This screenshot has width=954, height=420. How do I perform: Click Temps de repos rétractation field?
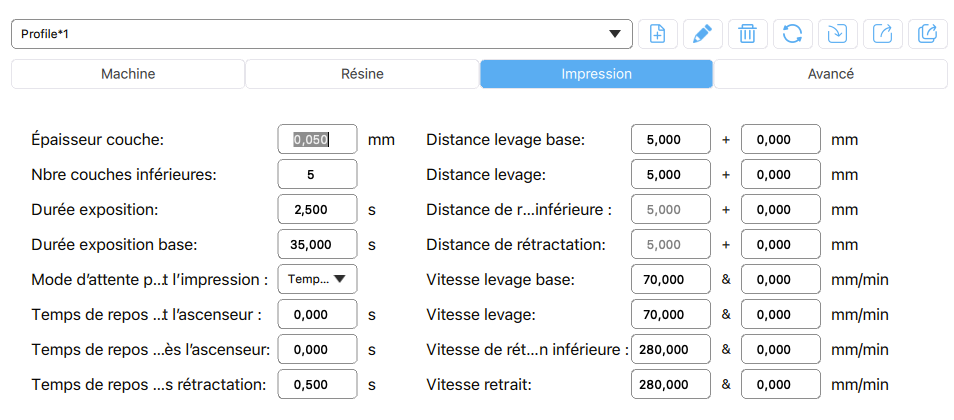(317, 384)
